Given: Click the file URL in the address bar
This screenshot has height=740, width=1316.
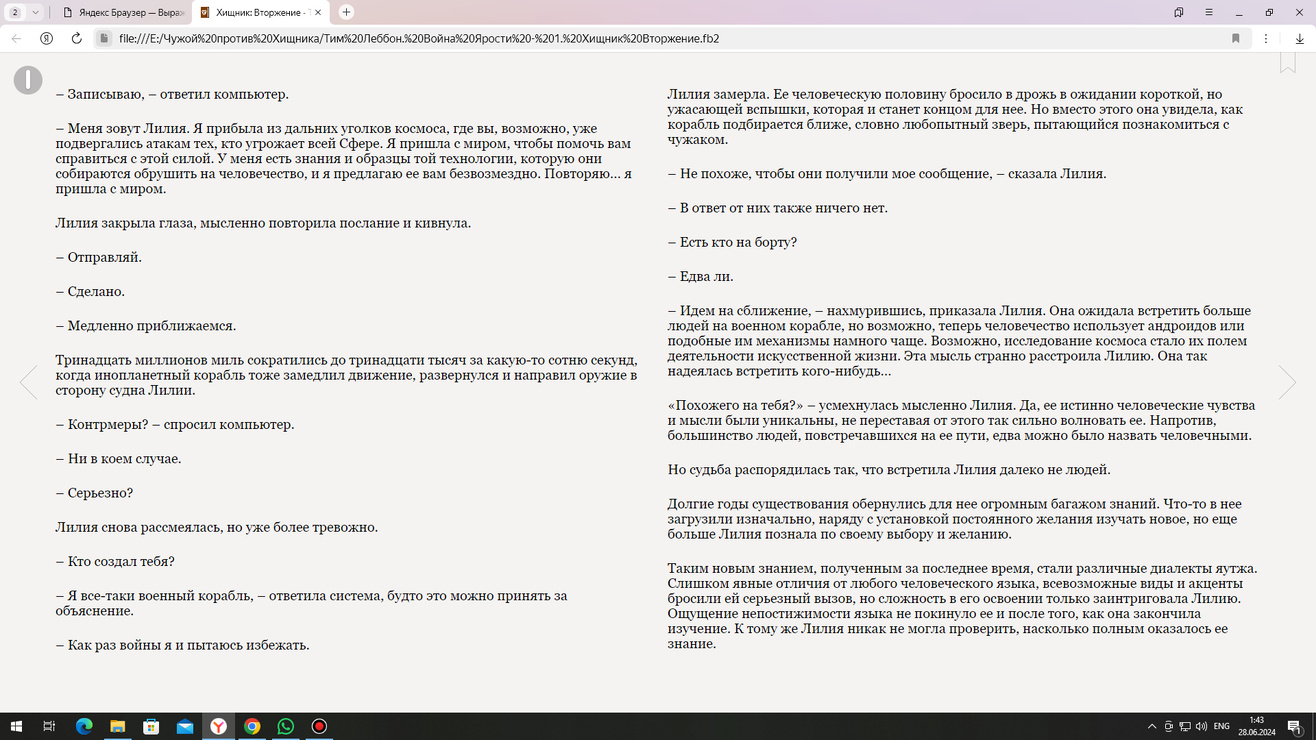Looking at the screenshot, I should tap(419, 38).
